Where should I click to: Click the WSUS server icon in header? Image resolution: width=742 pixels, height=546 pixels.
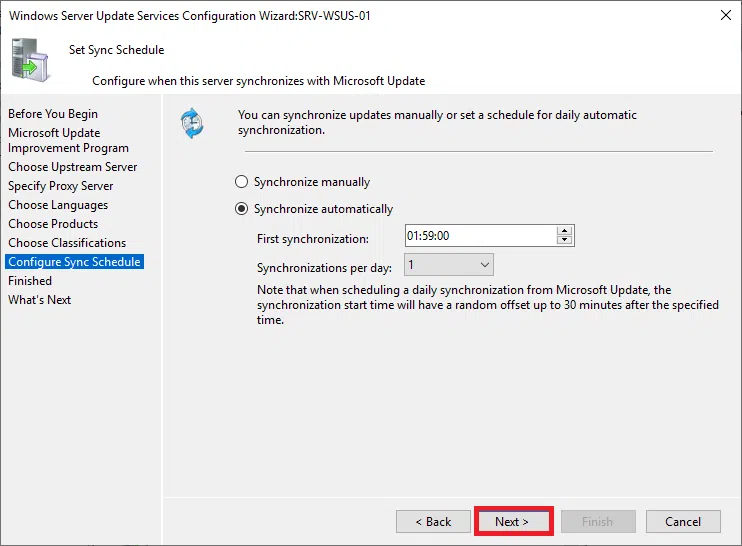pyautogui.click(x=30, y=59)
